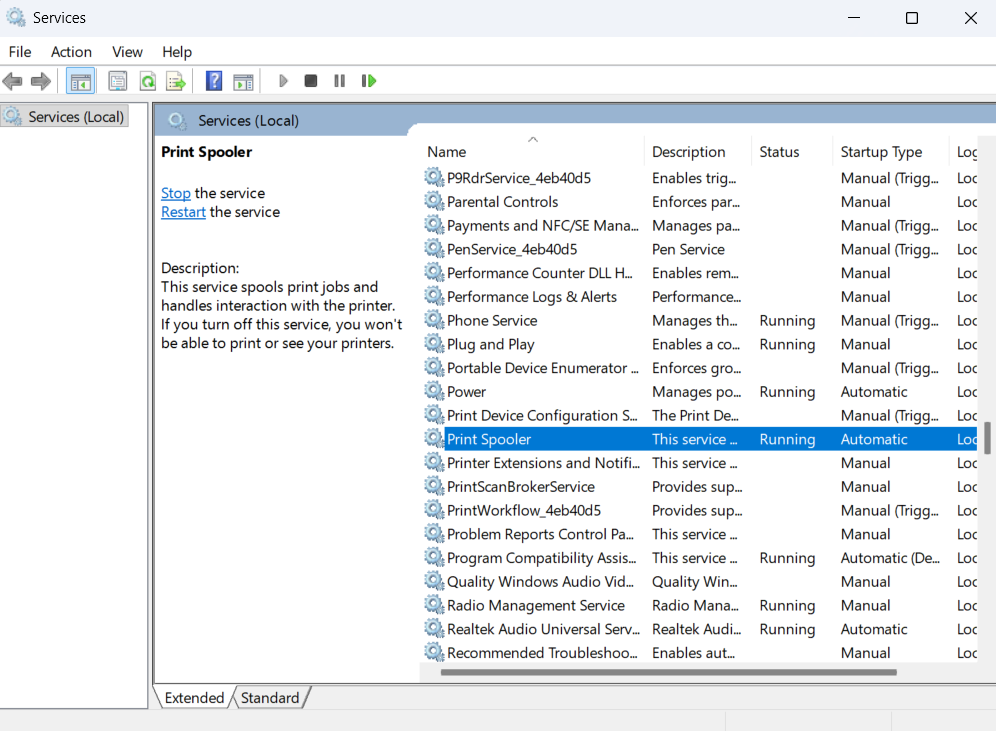Click the gear icon beside Phone Service
The width and height of the screenshot is (996, 731).
pyautogui.click(x=434, y=320)
